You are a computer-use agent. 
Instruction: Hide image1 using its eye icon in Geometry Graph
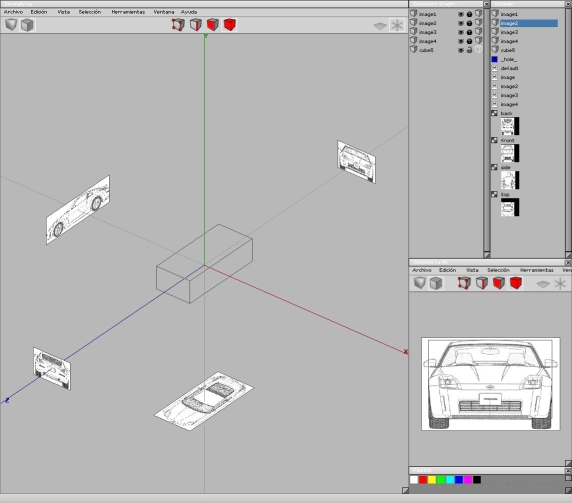pyautogui.click(x=461, y=14)
